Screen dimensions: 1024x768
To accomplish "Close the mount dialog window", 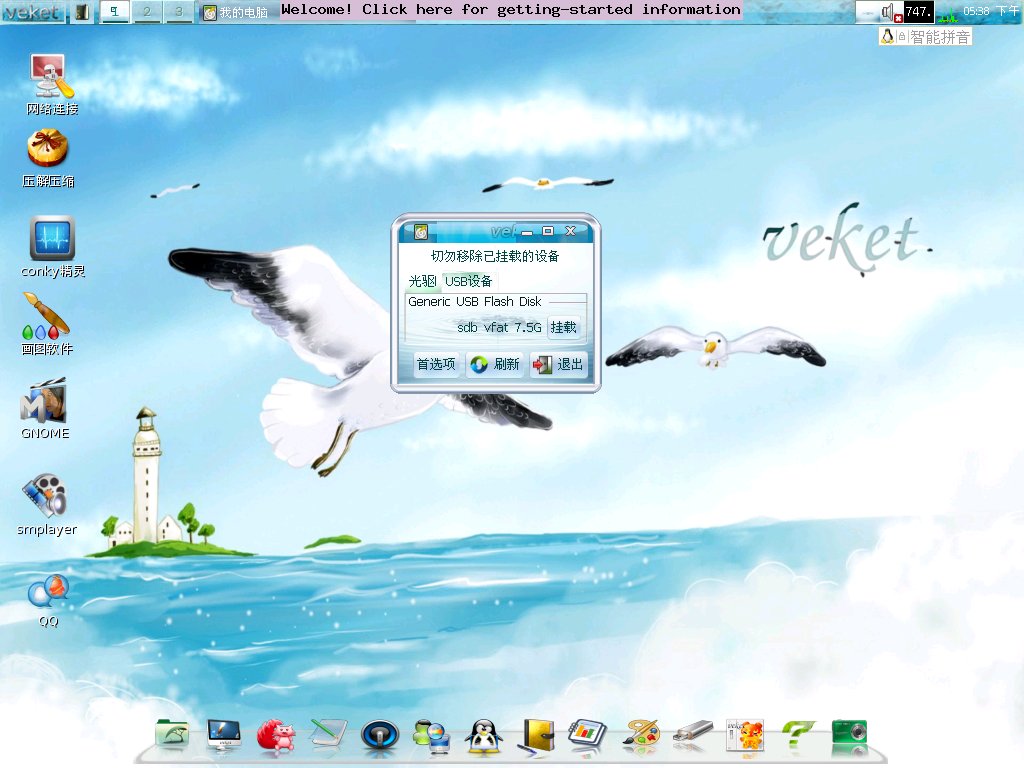I will click(x=570, y=231).
